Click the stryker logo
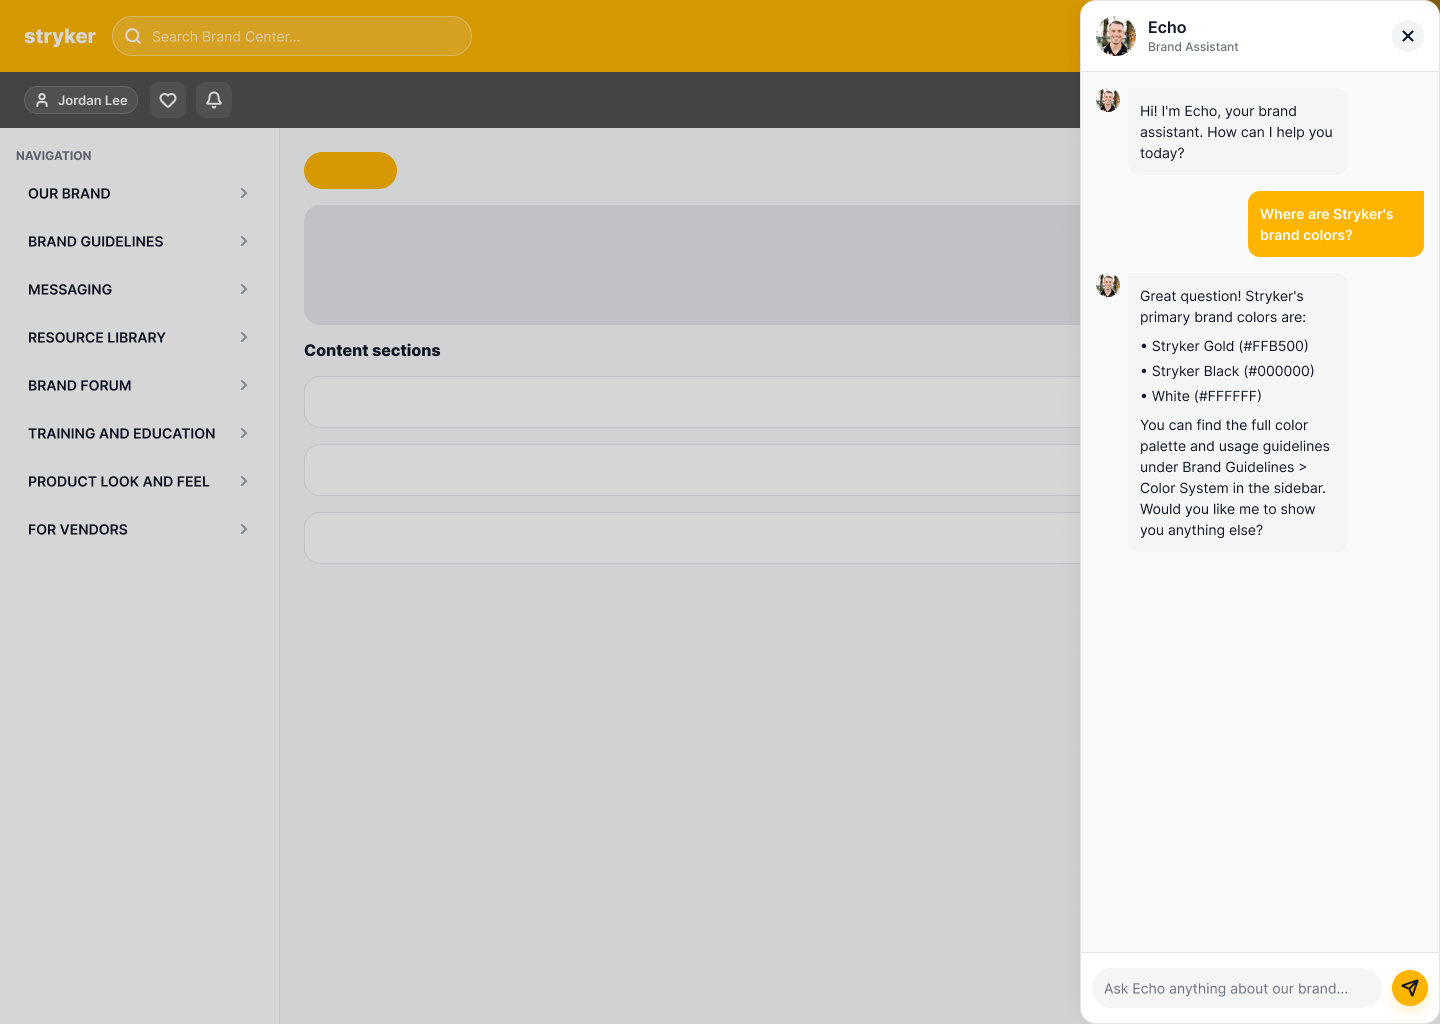This screenshot has height=1024, width=1440. pyautogui.click(x=60, y=36)
